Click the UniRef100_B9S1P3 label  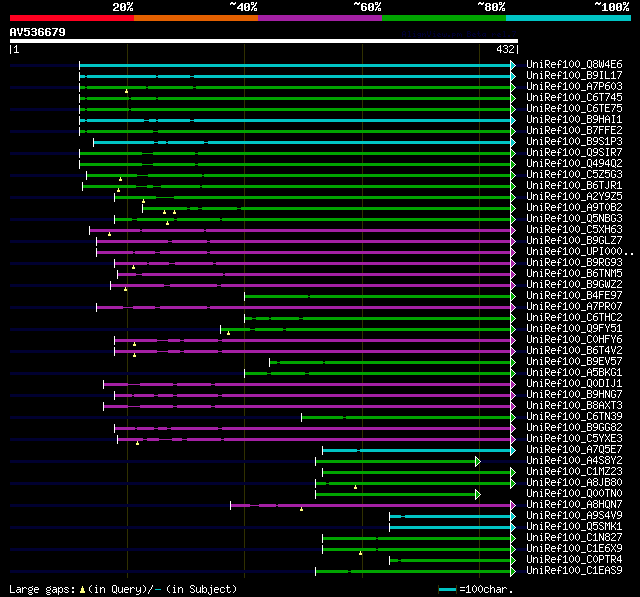point(574,142)
